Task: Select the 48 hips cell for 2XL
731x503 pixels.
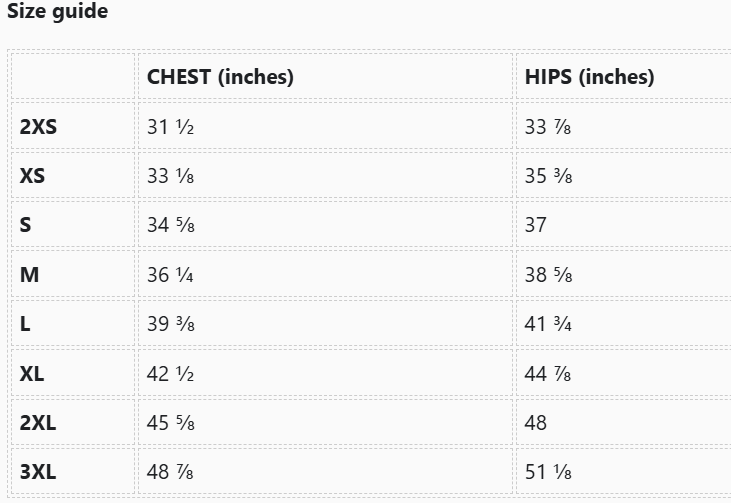Action: [536, 423]
